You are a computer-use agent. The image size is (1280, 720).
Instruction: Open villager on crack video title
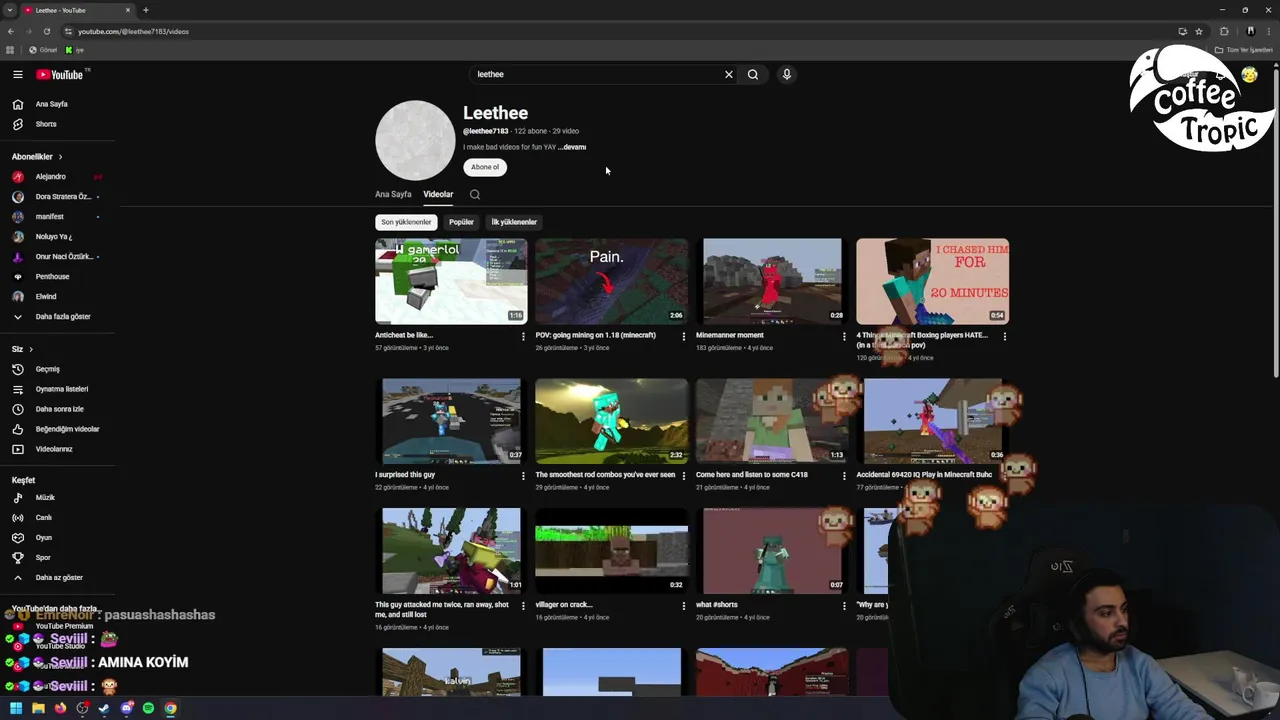[564, 605]
